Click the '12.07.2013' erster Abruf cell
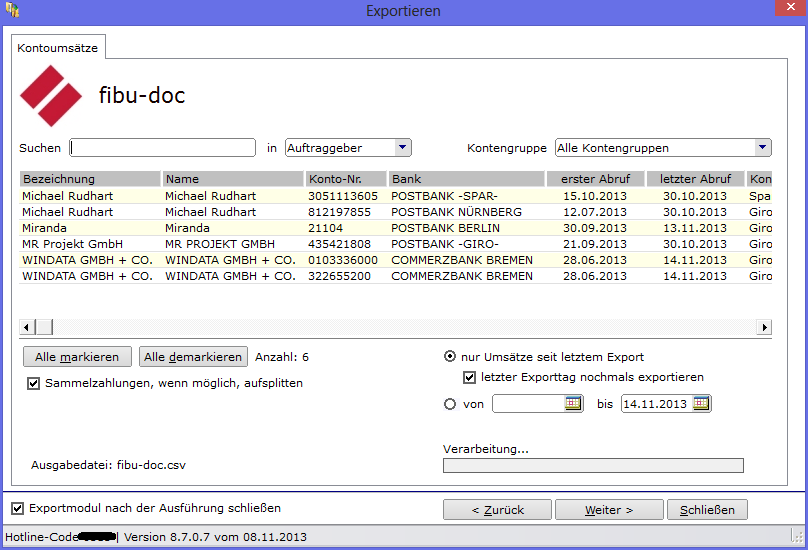This screenshot has width=808, height=550. [595, 212]
